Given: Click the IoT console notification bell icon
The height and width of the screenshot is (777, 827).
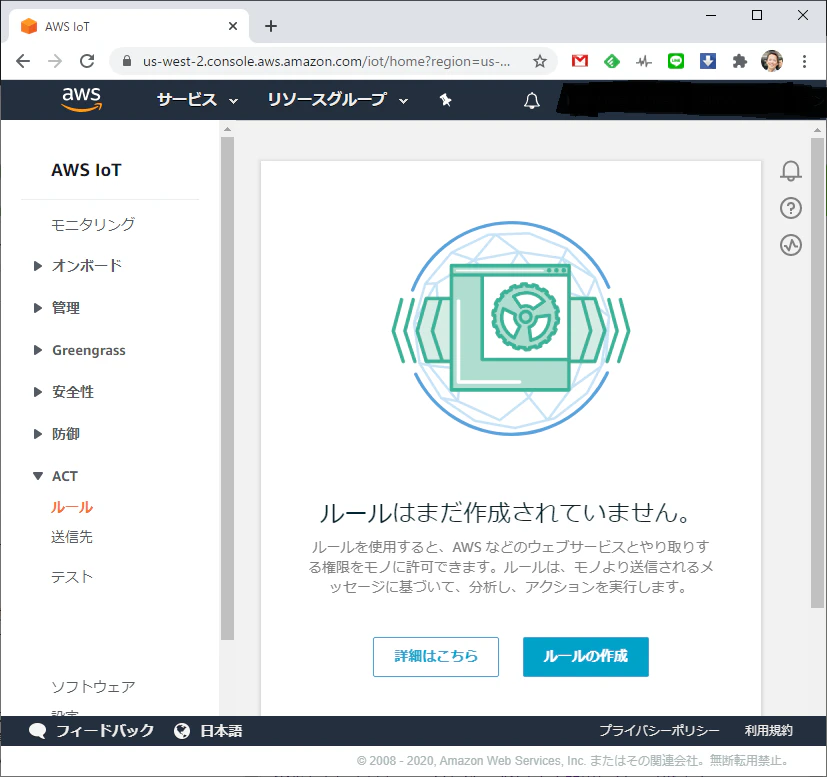Looking at the screenshot, I should pos(791,171).
